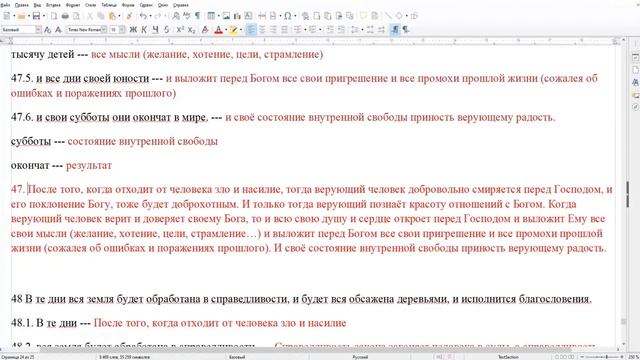Viewport: 640px width, 360px height.
Task: Redo the last undone action
Action: click(x=158, y=16)
